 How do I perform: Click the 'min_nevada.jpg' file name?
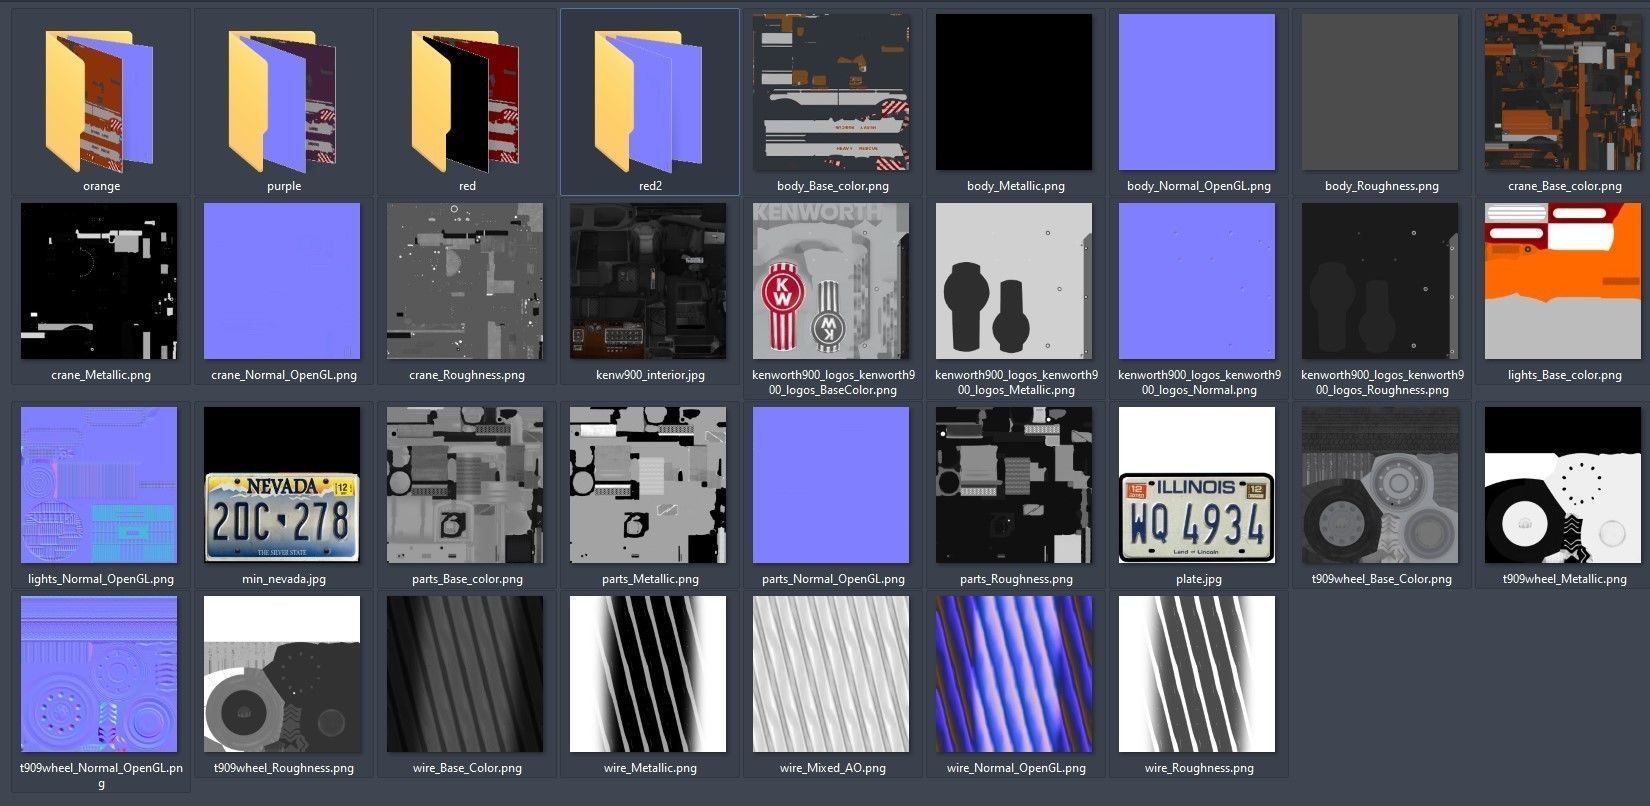(284, 579)
